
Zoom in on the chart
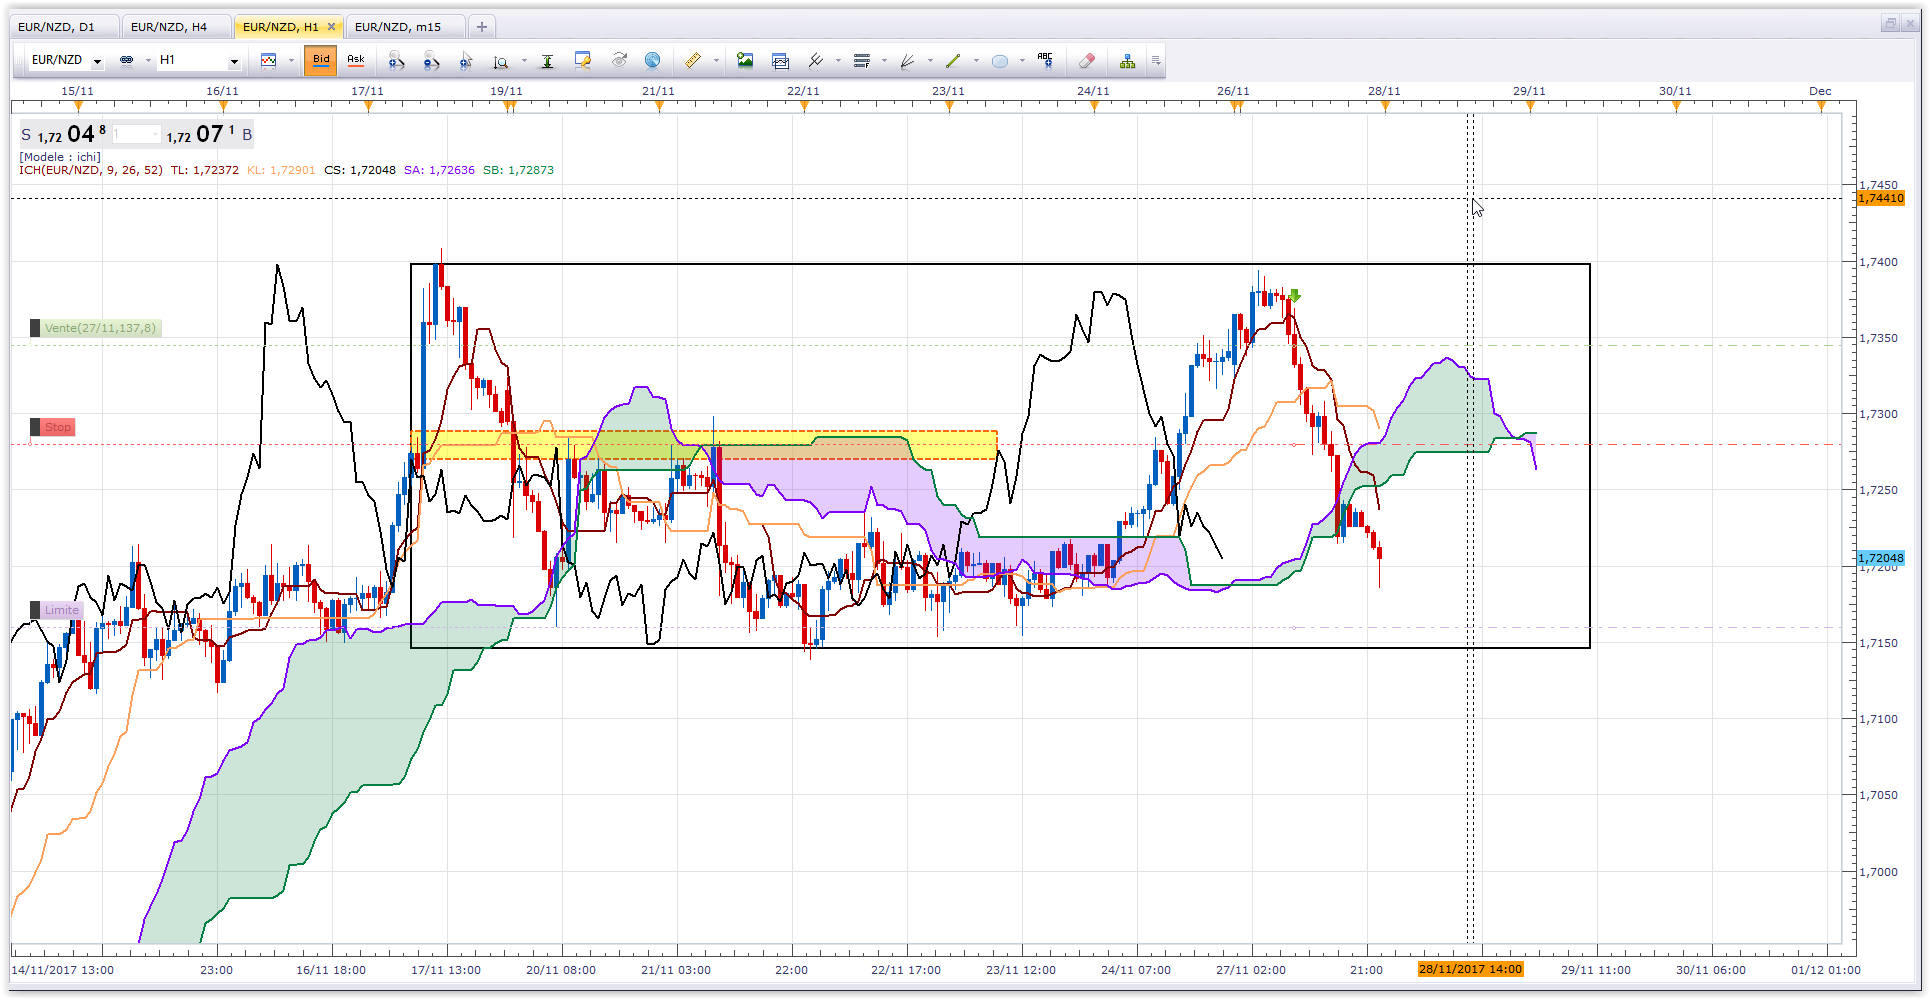[x=397, y=61]
